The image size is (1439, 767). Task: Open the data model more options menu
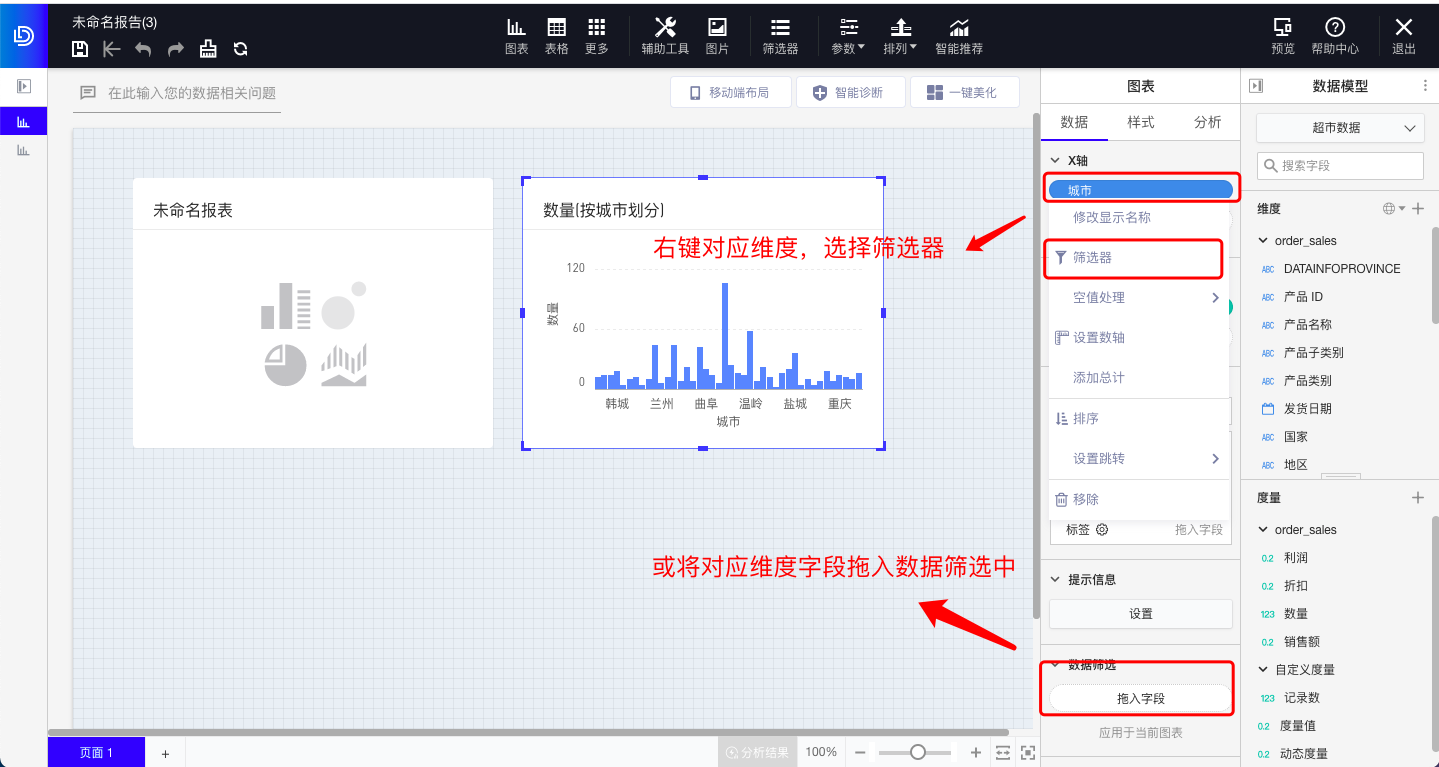pos(1425,87)
